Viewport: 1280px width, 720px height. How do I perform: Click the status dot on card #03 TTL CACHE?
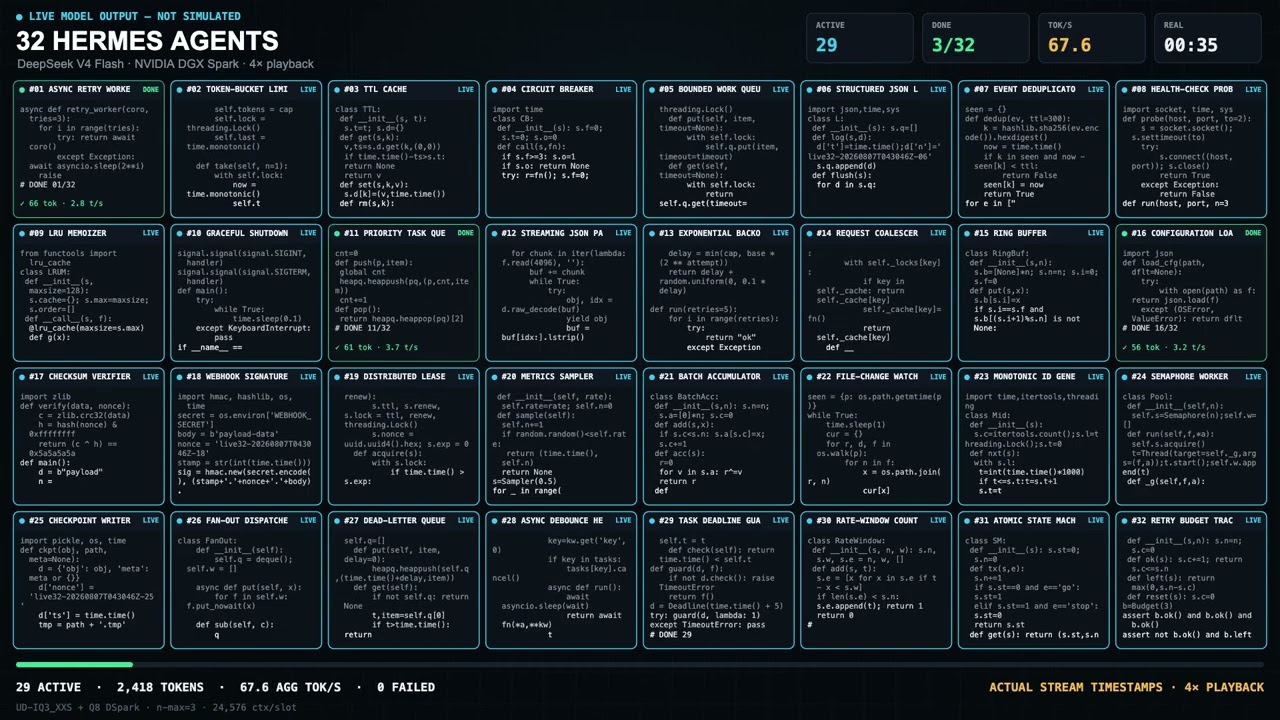[337, 89]
